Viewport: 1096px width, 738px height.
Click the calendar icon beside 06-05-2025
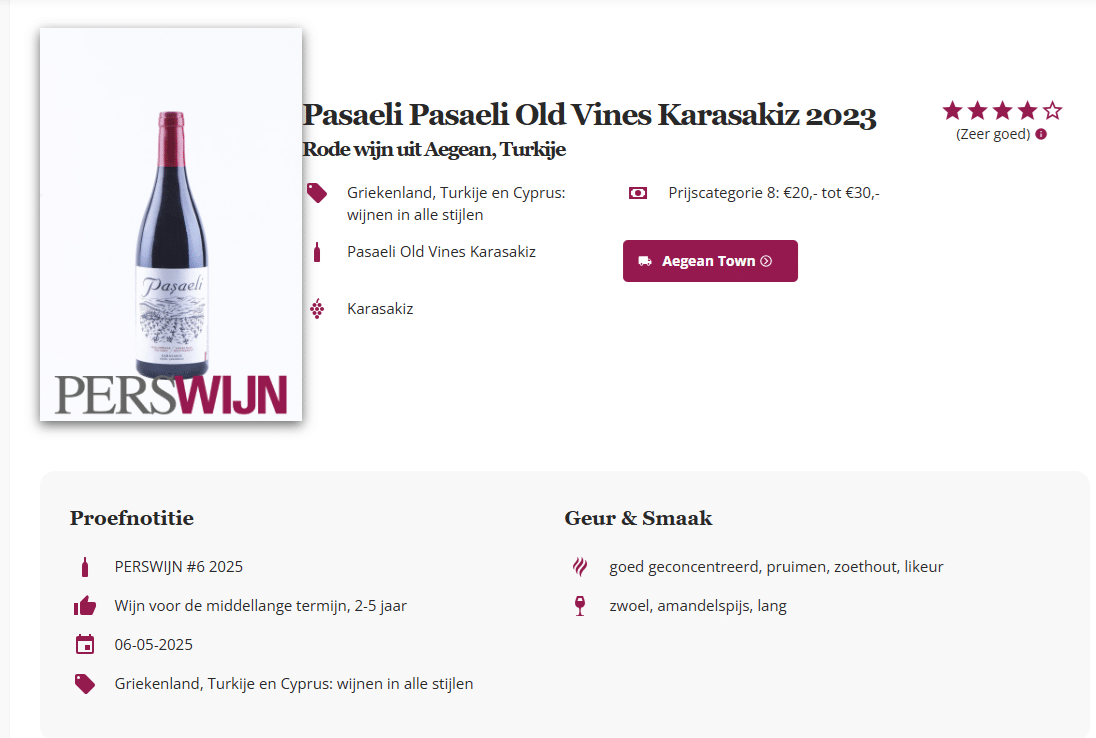85,644
